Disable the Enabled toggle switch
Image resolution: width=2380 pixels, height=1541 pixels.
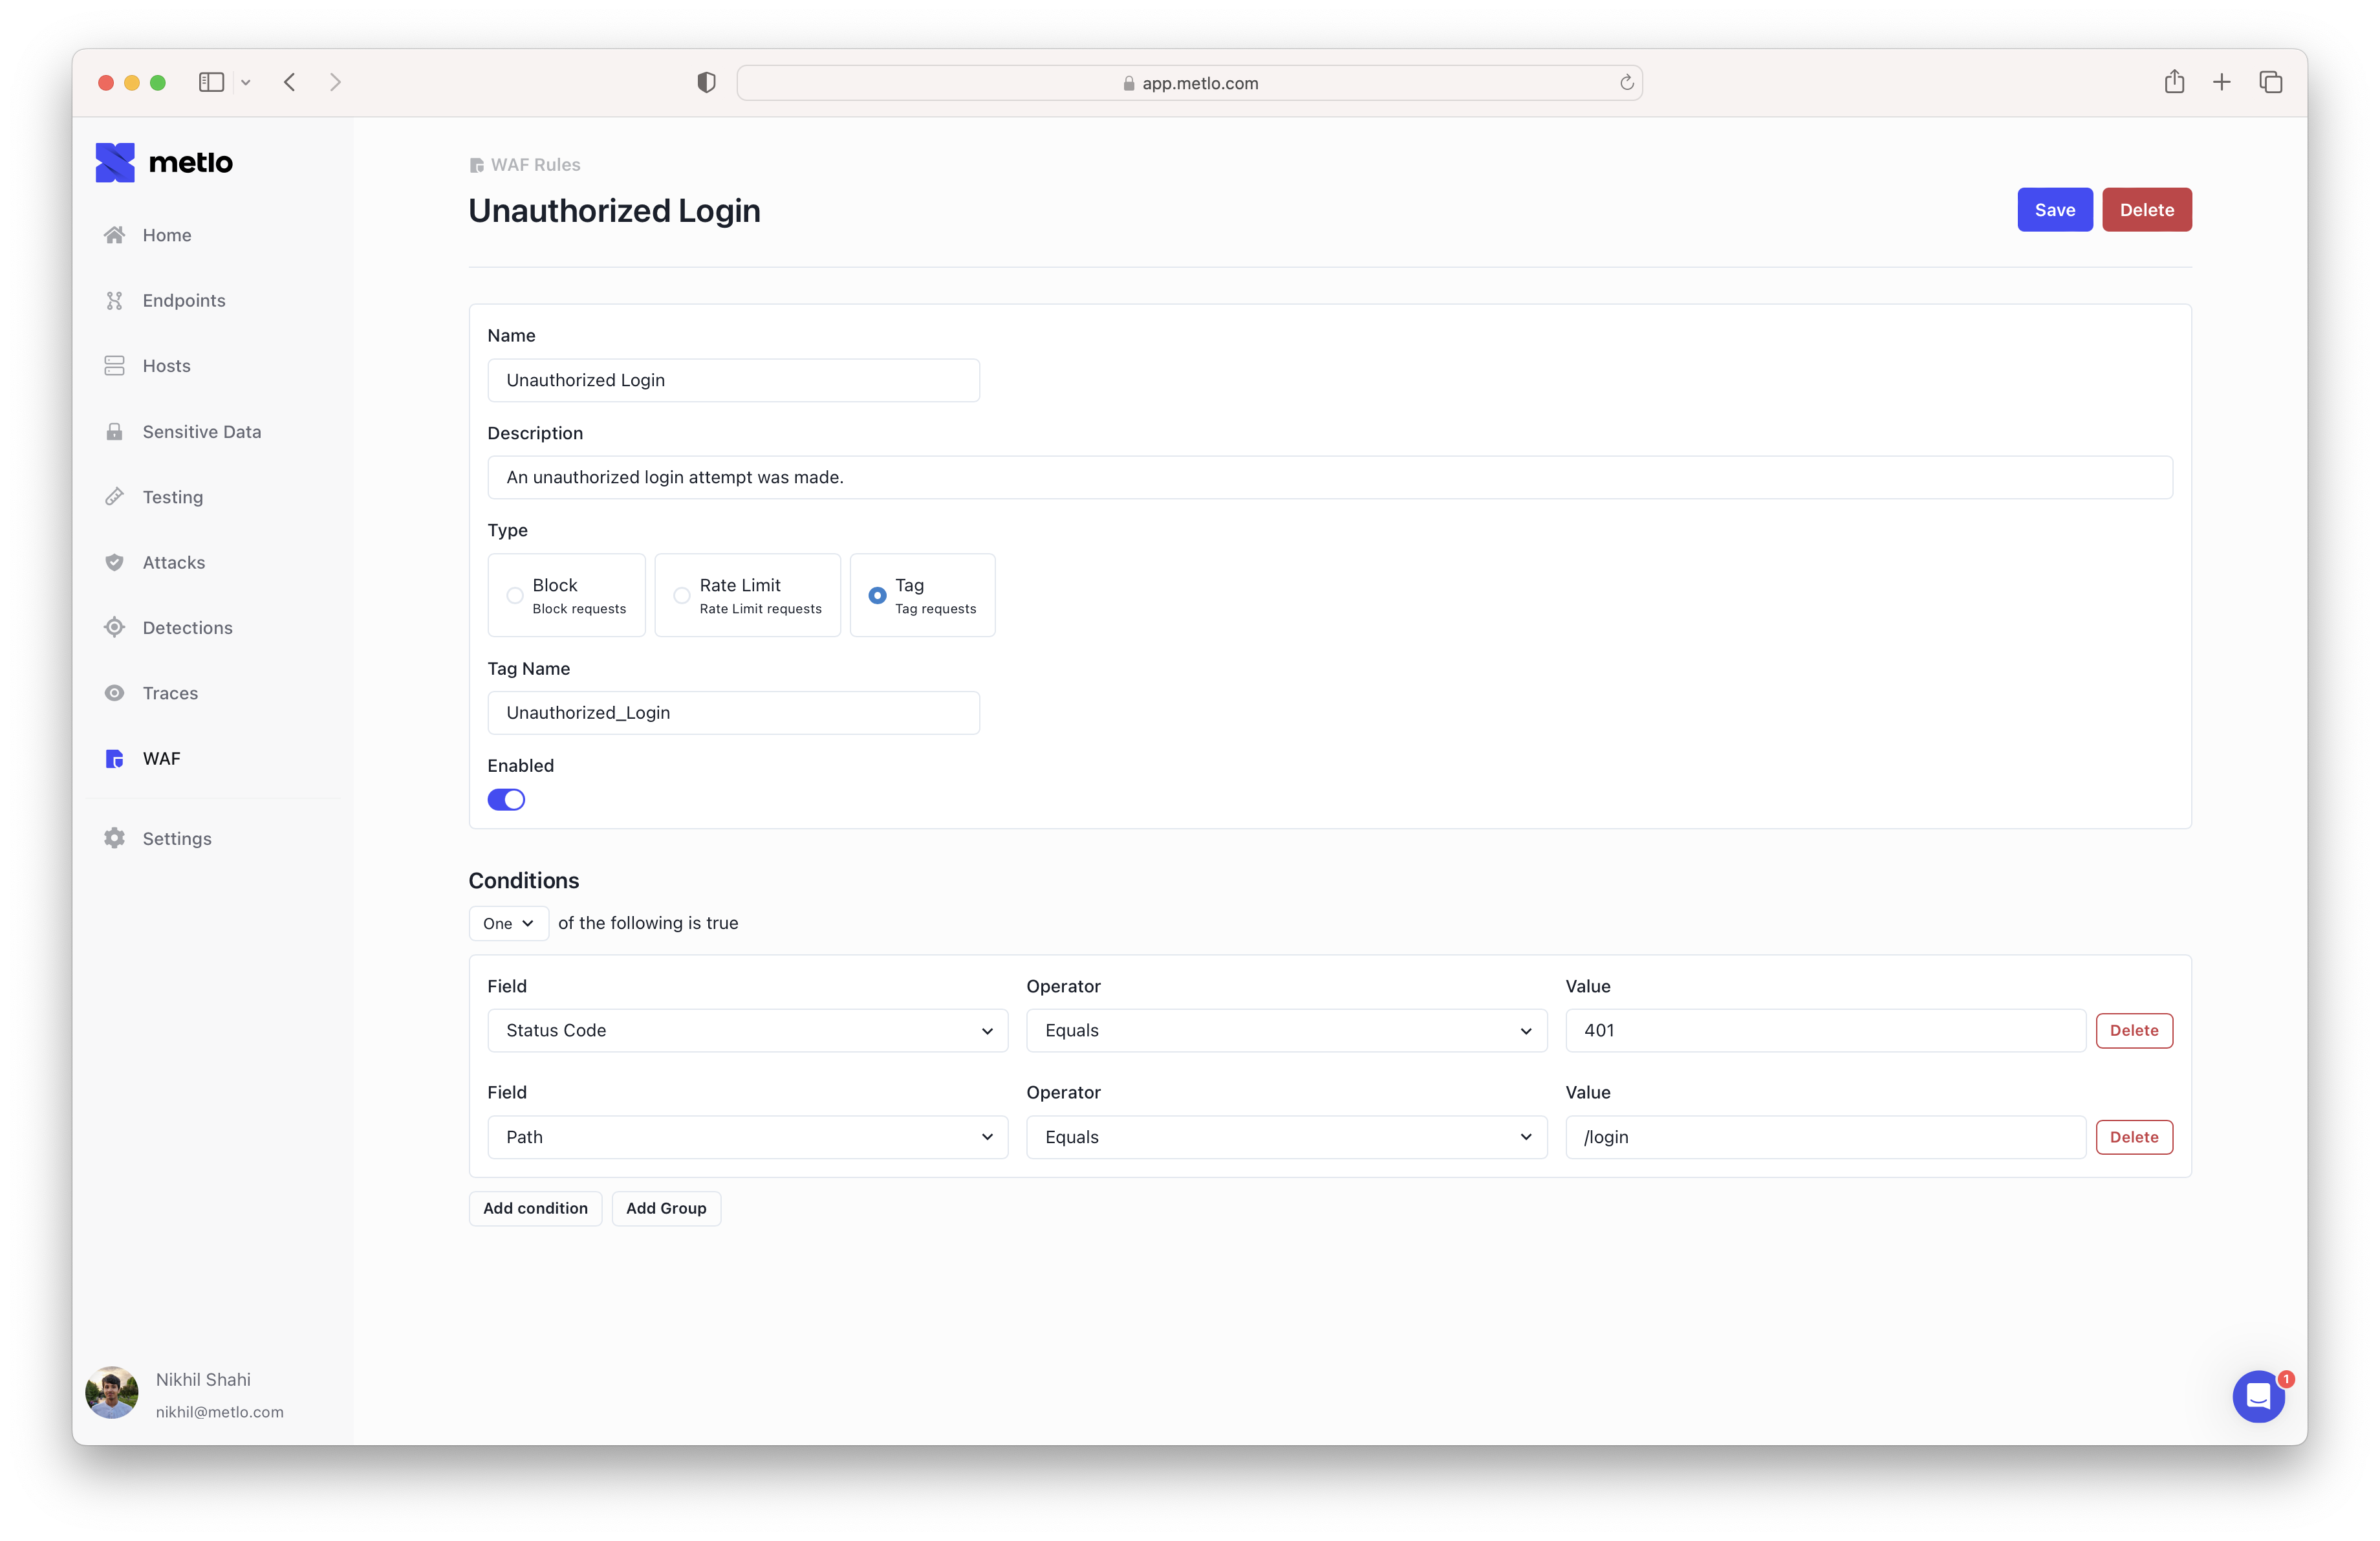pos(506,799)
